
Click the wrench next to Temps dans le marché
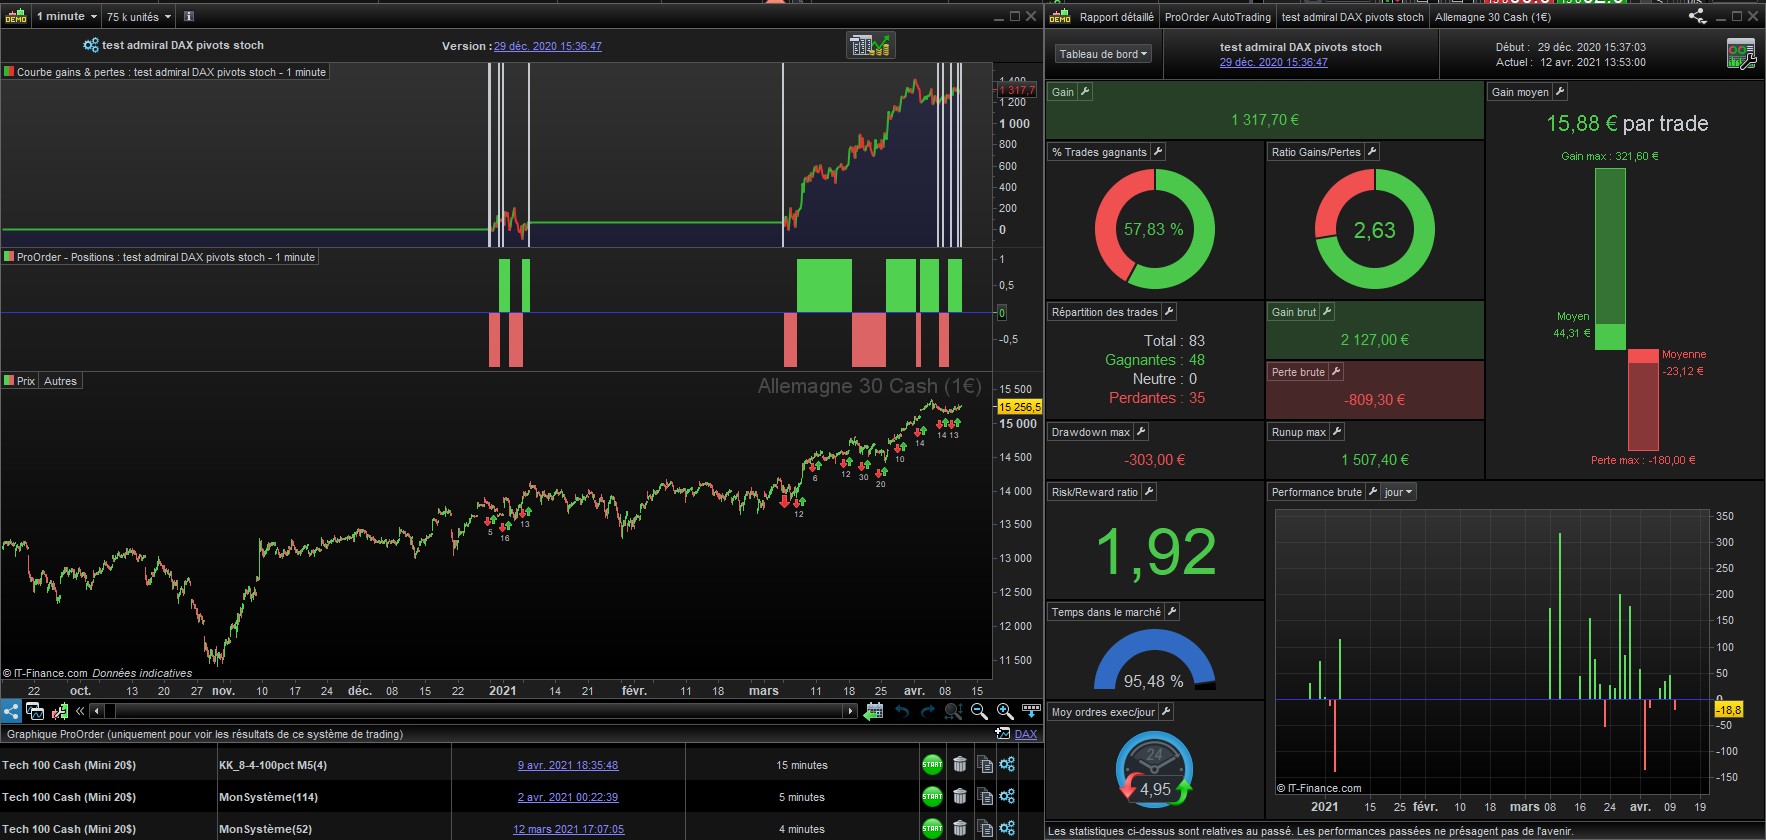click(1172, 612)
